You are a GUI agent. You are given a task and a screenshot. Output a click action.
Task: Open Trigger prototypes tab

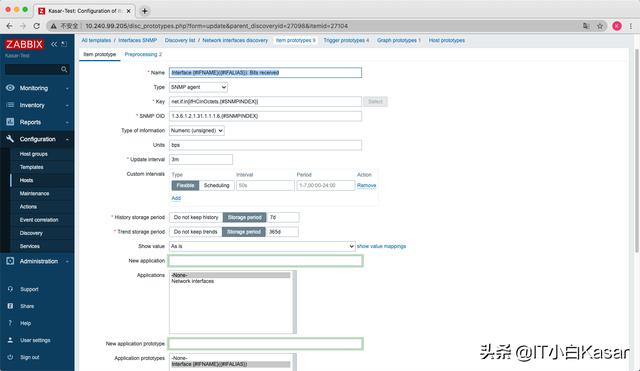[x=346, y=40]
